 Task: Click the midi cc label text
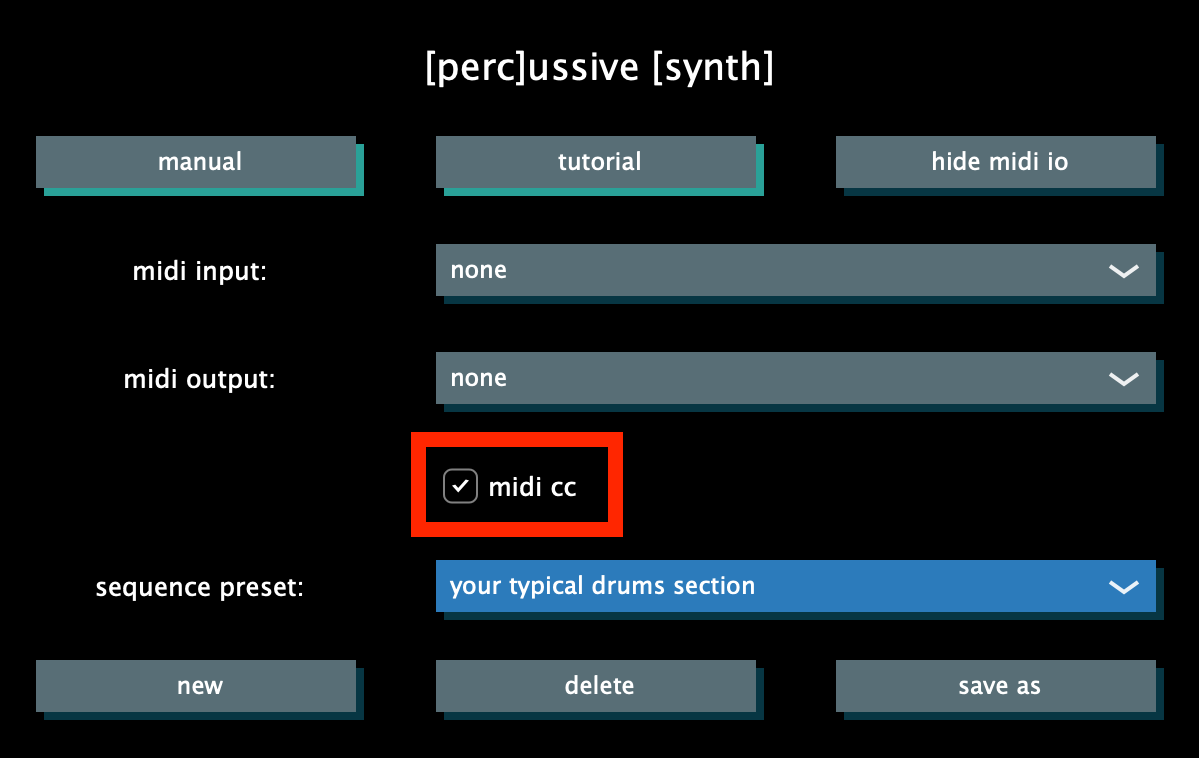point(532,488)
